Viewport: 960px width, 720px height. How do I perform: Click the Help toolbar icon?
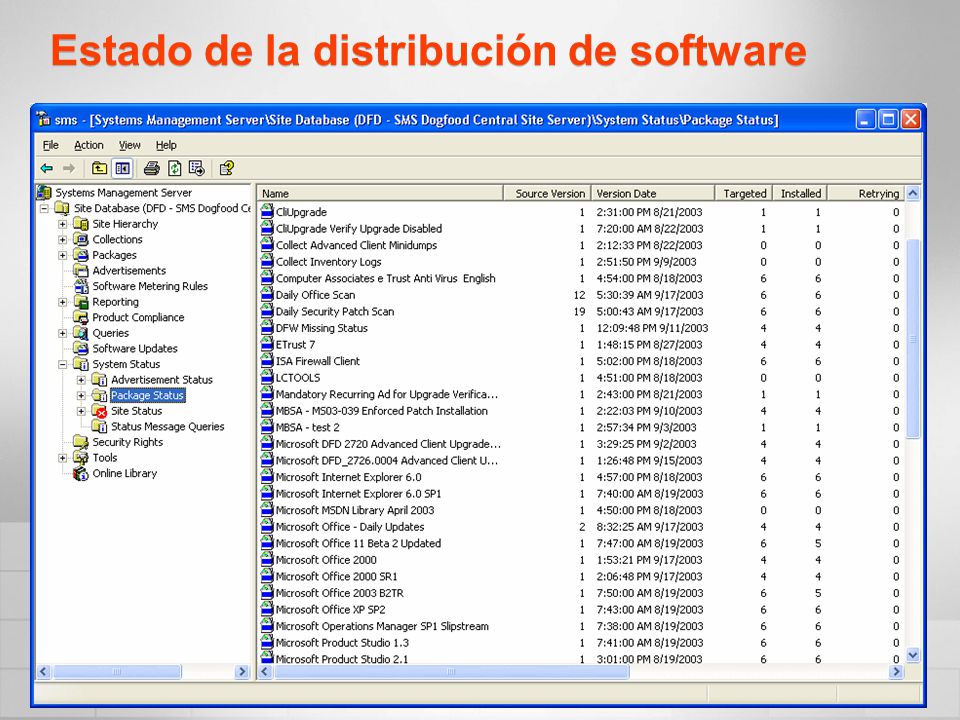[x=227, y=168]
